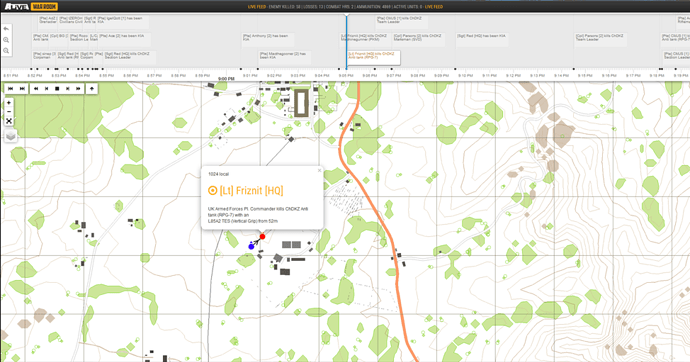The height and width of the screenshot is (362, 690).
Task: Stop the event playback
Action: pyautogui.click(x=57, y=89)
